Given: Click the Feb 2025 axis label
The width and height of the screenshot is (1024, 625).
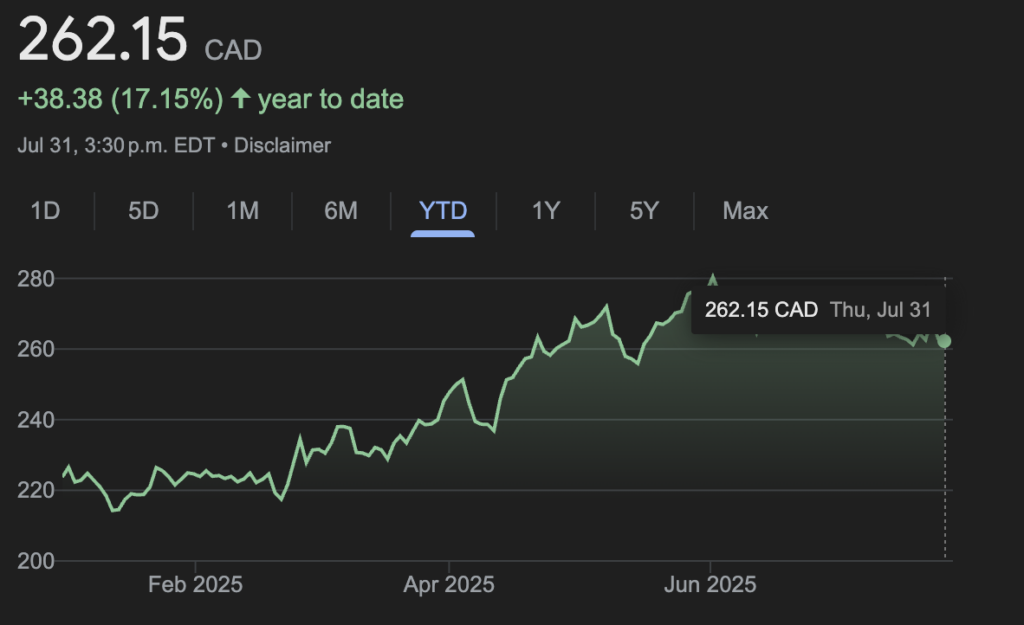Looking at the screenshot, I should [x=195, y=585].
